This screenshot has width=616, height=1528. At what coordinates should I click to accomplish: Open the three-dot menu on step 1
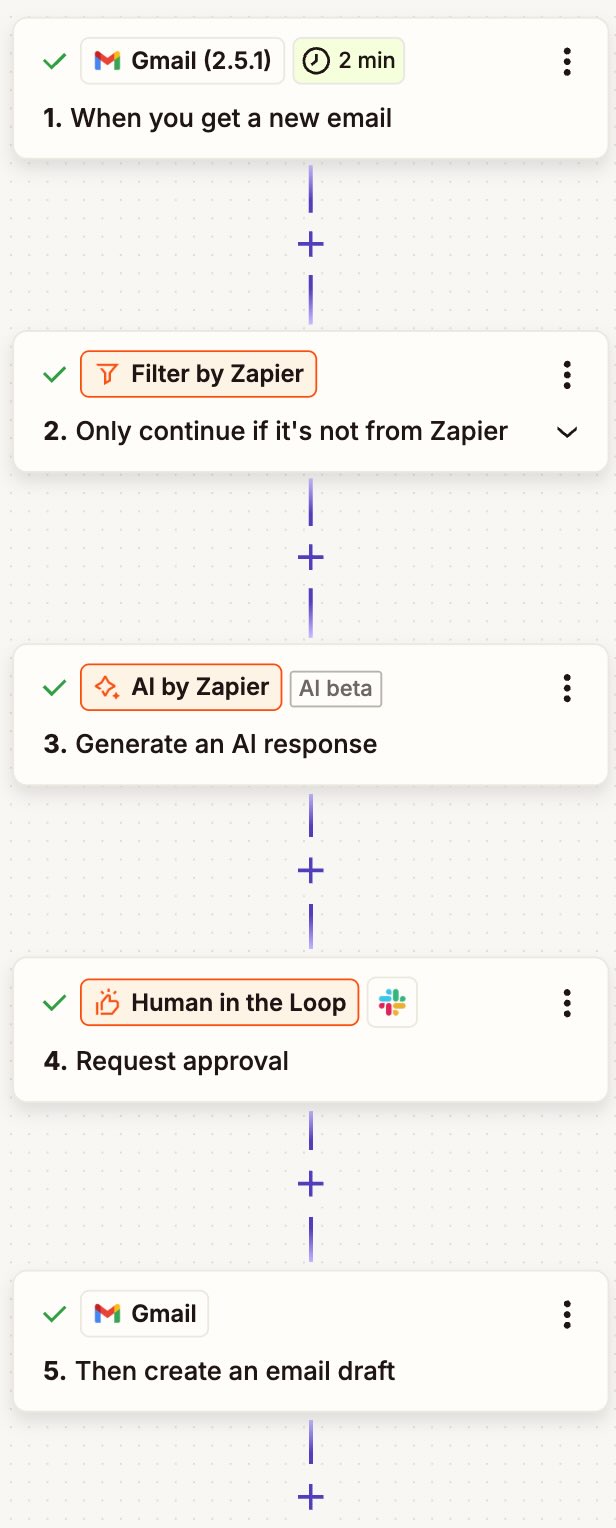(567, 61)
